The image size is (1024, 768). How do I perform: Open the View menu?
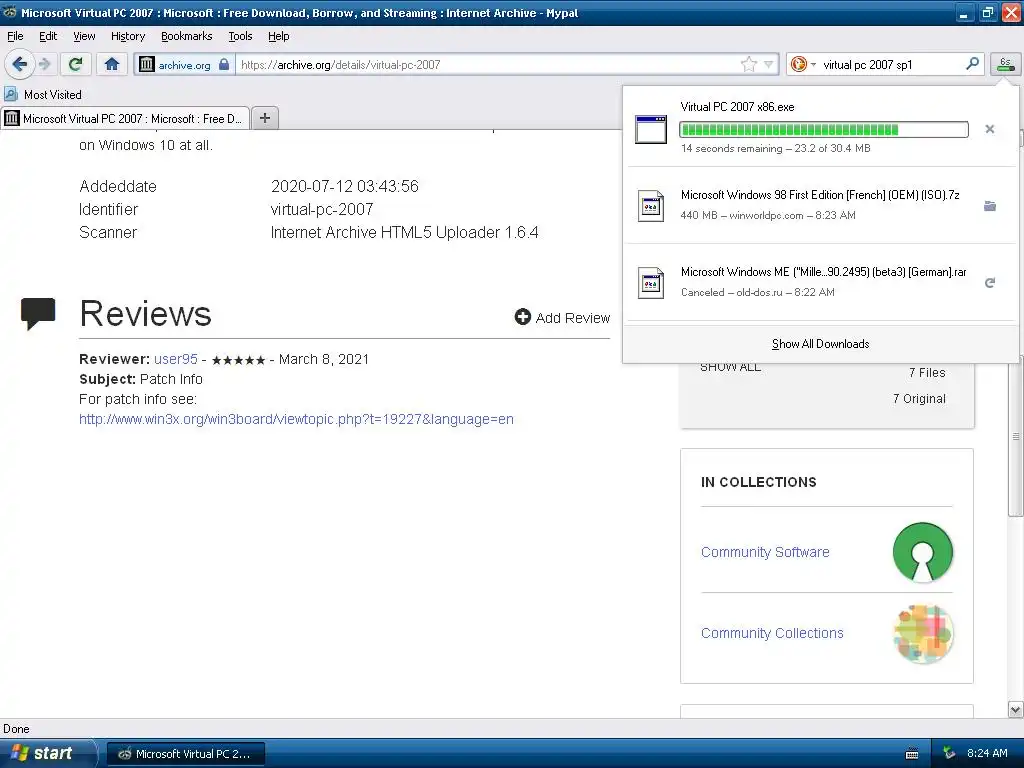click(84, 36)
